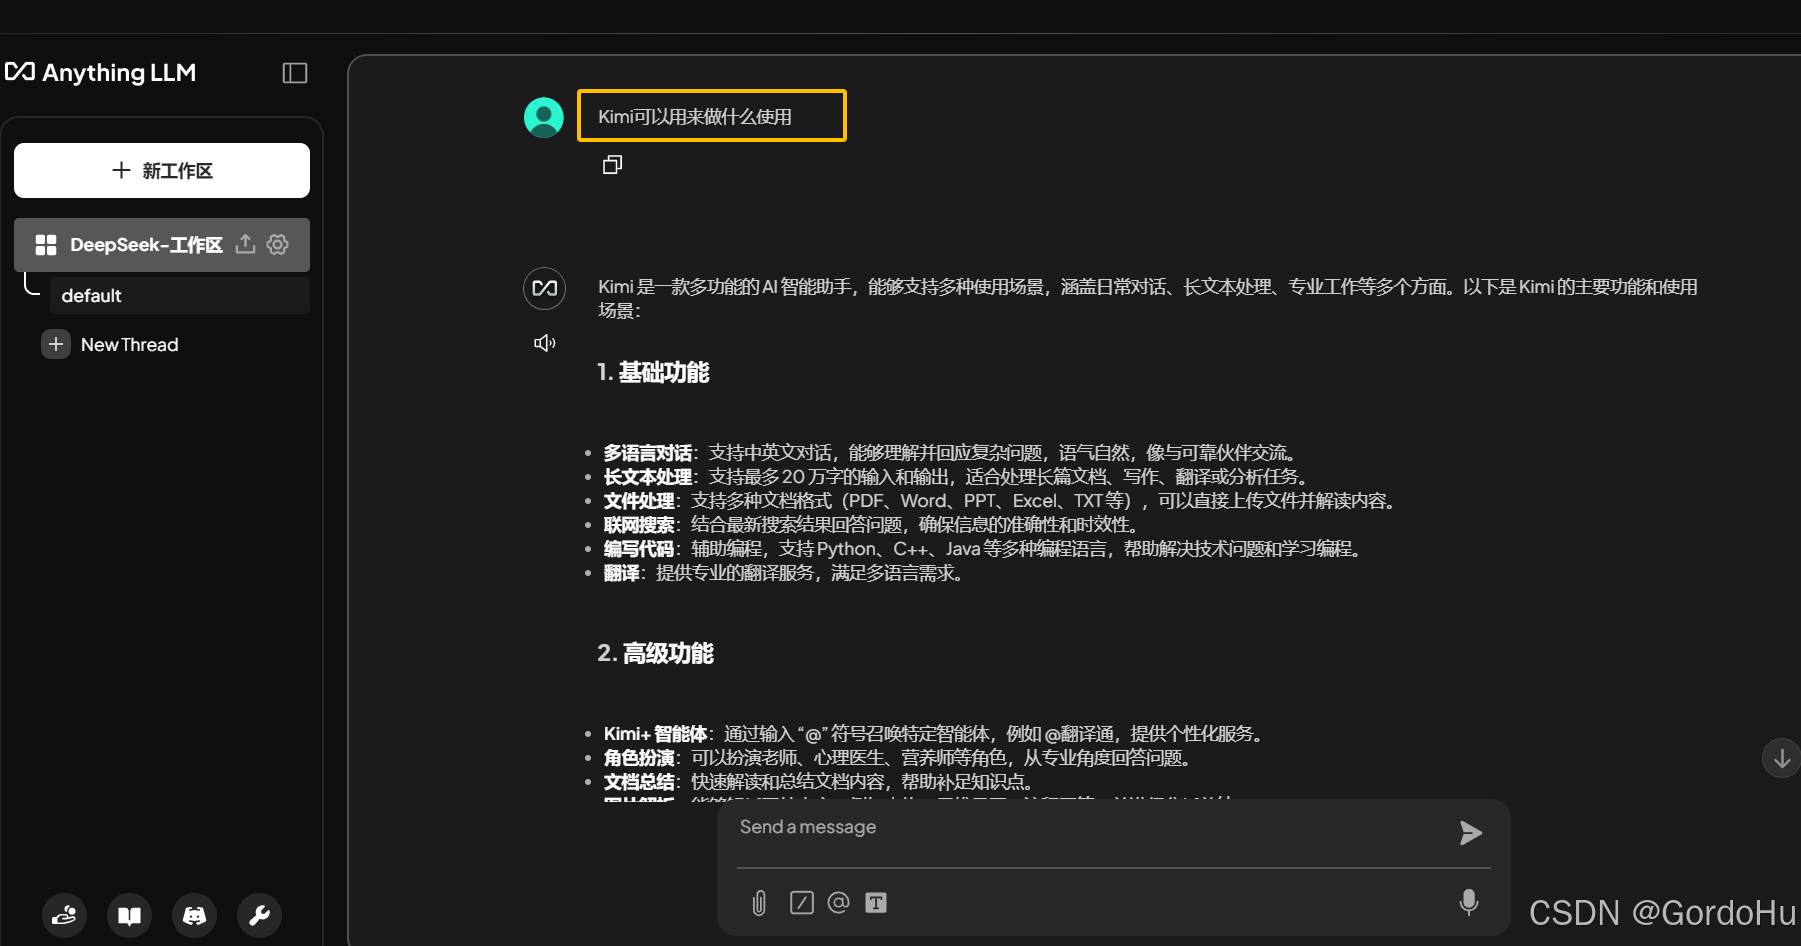Toggle the sidebar collapse icon
The image size is (1801, 946).
tap(295, 73)
